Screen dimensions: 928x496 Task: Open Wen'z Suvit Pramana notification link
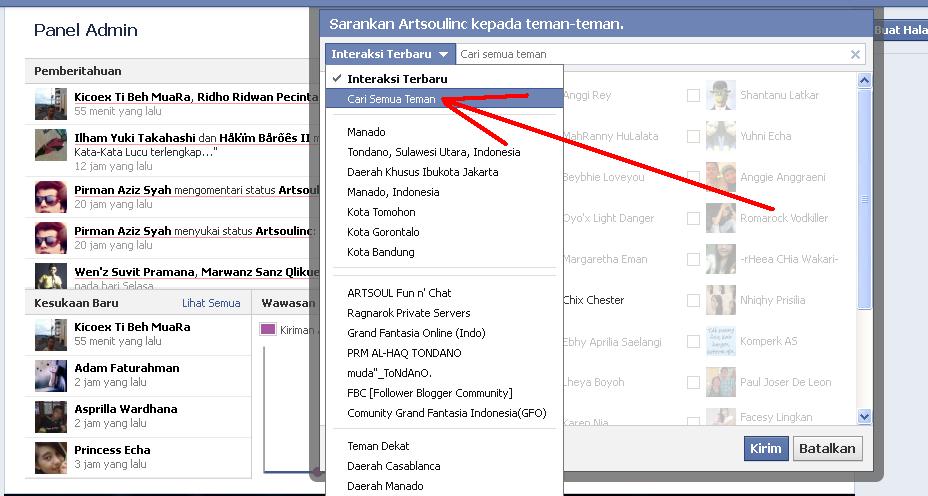134,272
